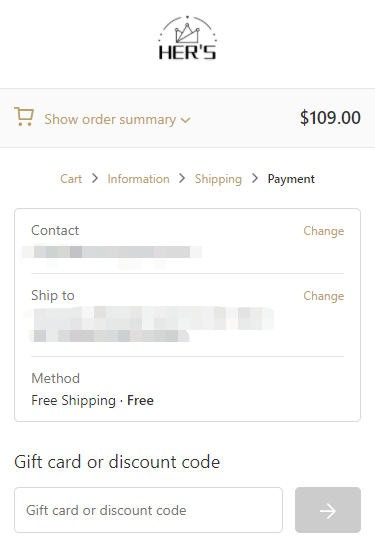Click the Gift card or discount code heading
This screenshot has height=550, width=375.
click(117, 462)
